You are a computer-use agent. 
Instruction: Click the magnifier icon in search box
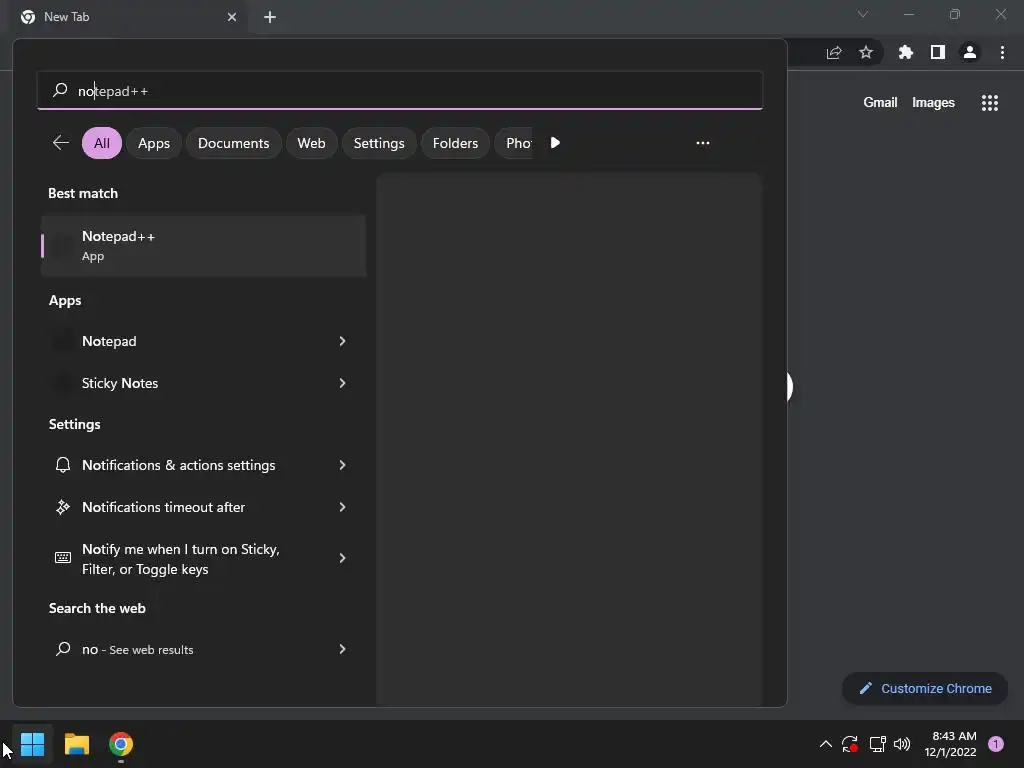60,90
